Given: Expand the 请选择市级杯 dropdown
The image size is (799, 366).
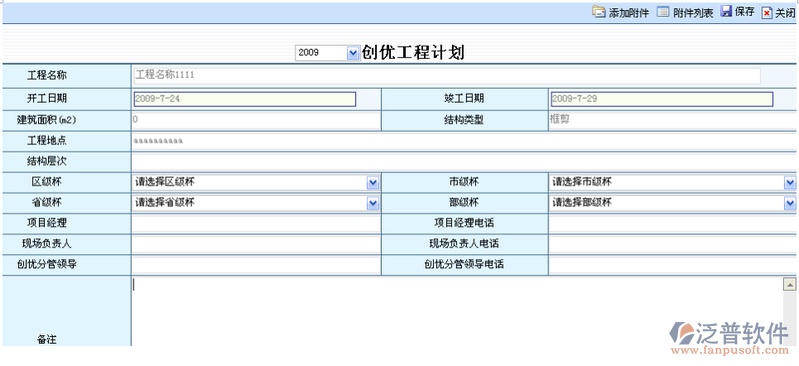Looking at the screenshot, I should (x=790, y=182).
